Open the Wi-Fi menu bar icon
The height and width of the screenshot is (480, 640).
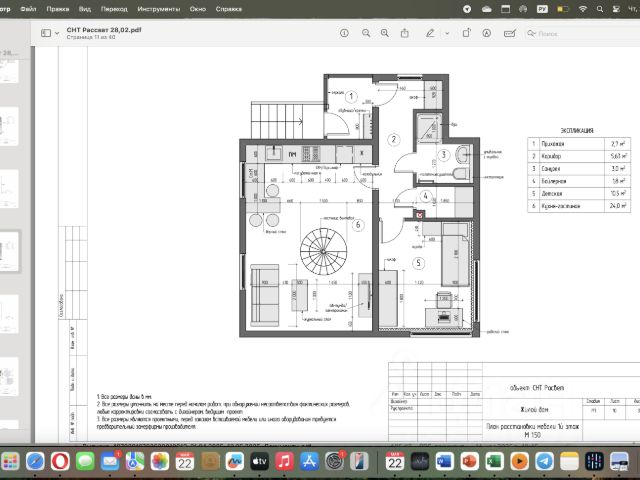coord(583,9)
